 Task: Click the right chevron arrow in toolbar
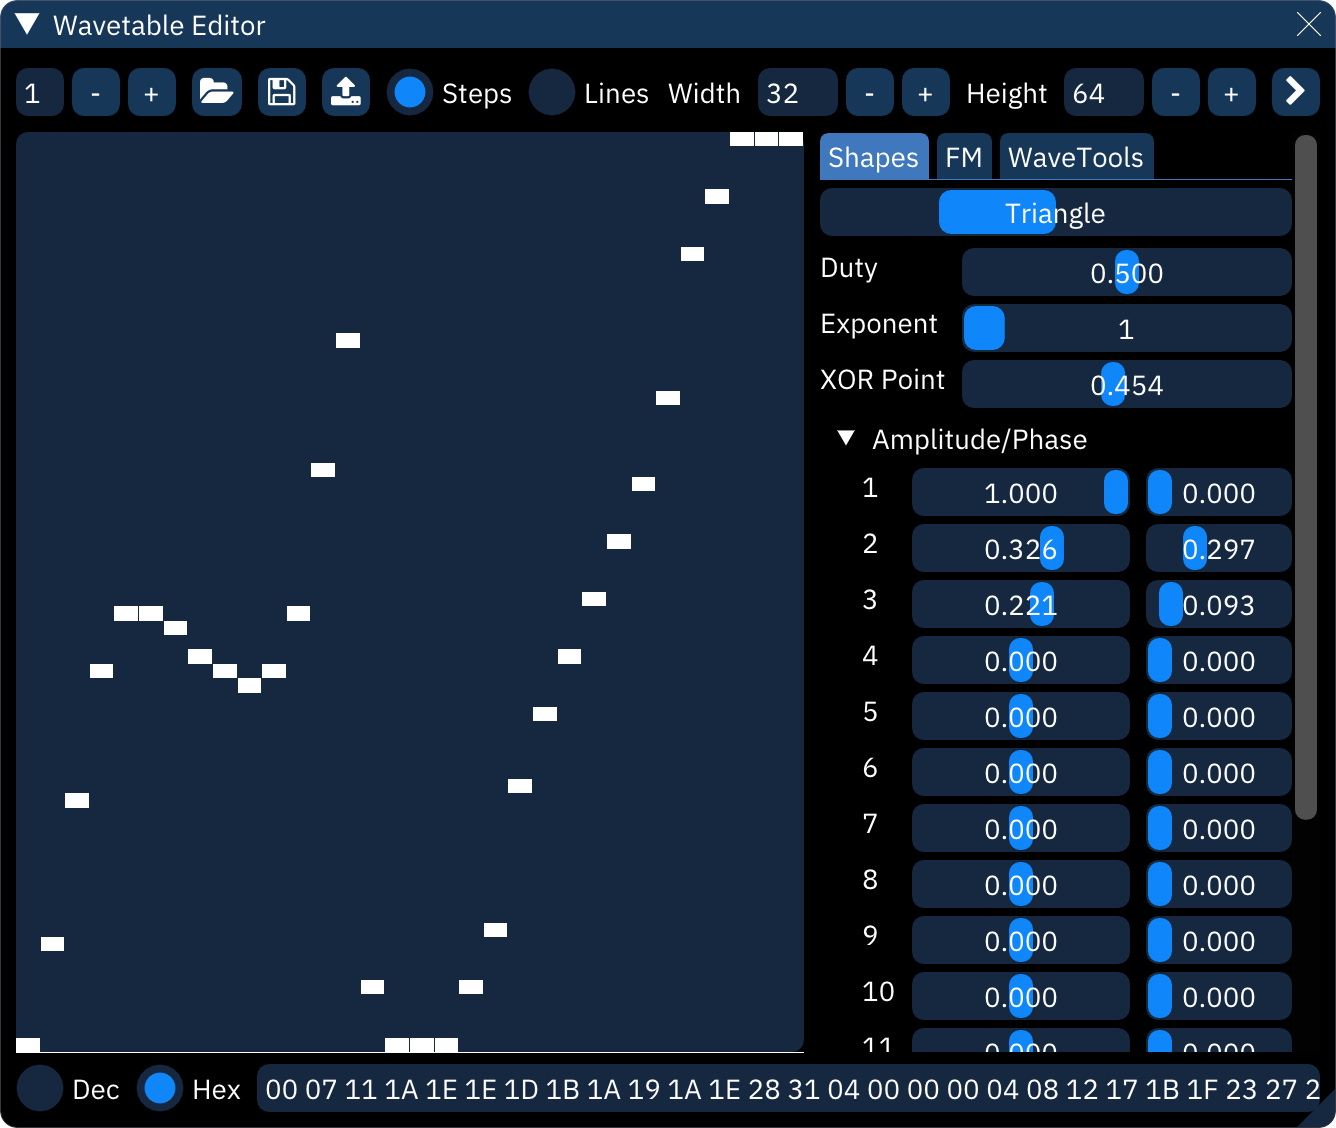[1295, 92]
